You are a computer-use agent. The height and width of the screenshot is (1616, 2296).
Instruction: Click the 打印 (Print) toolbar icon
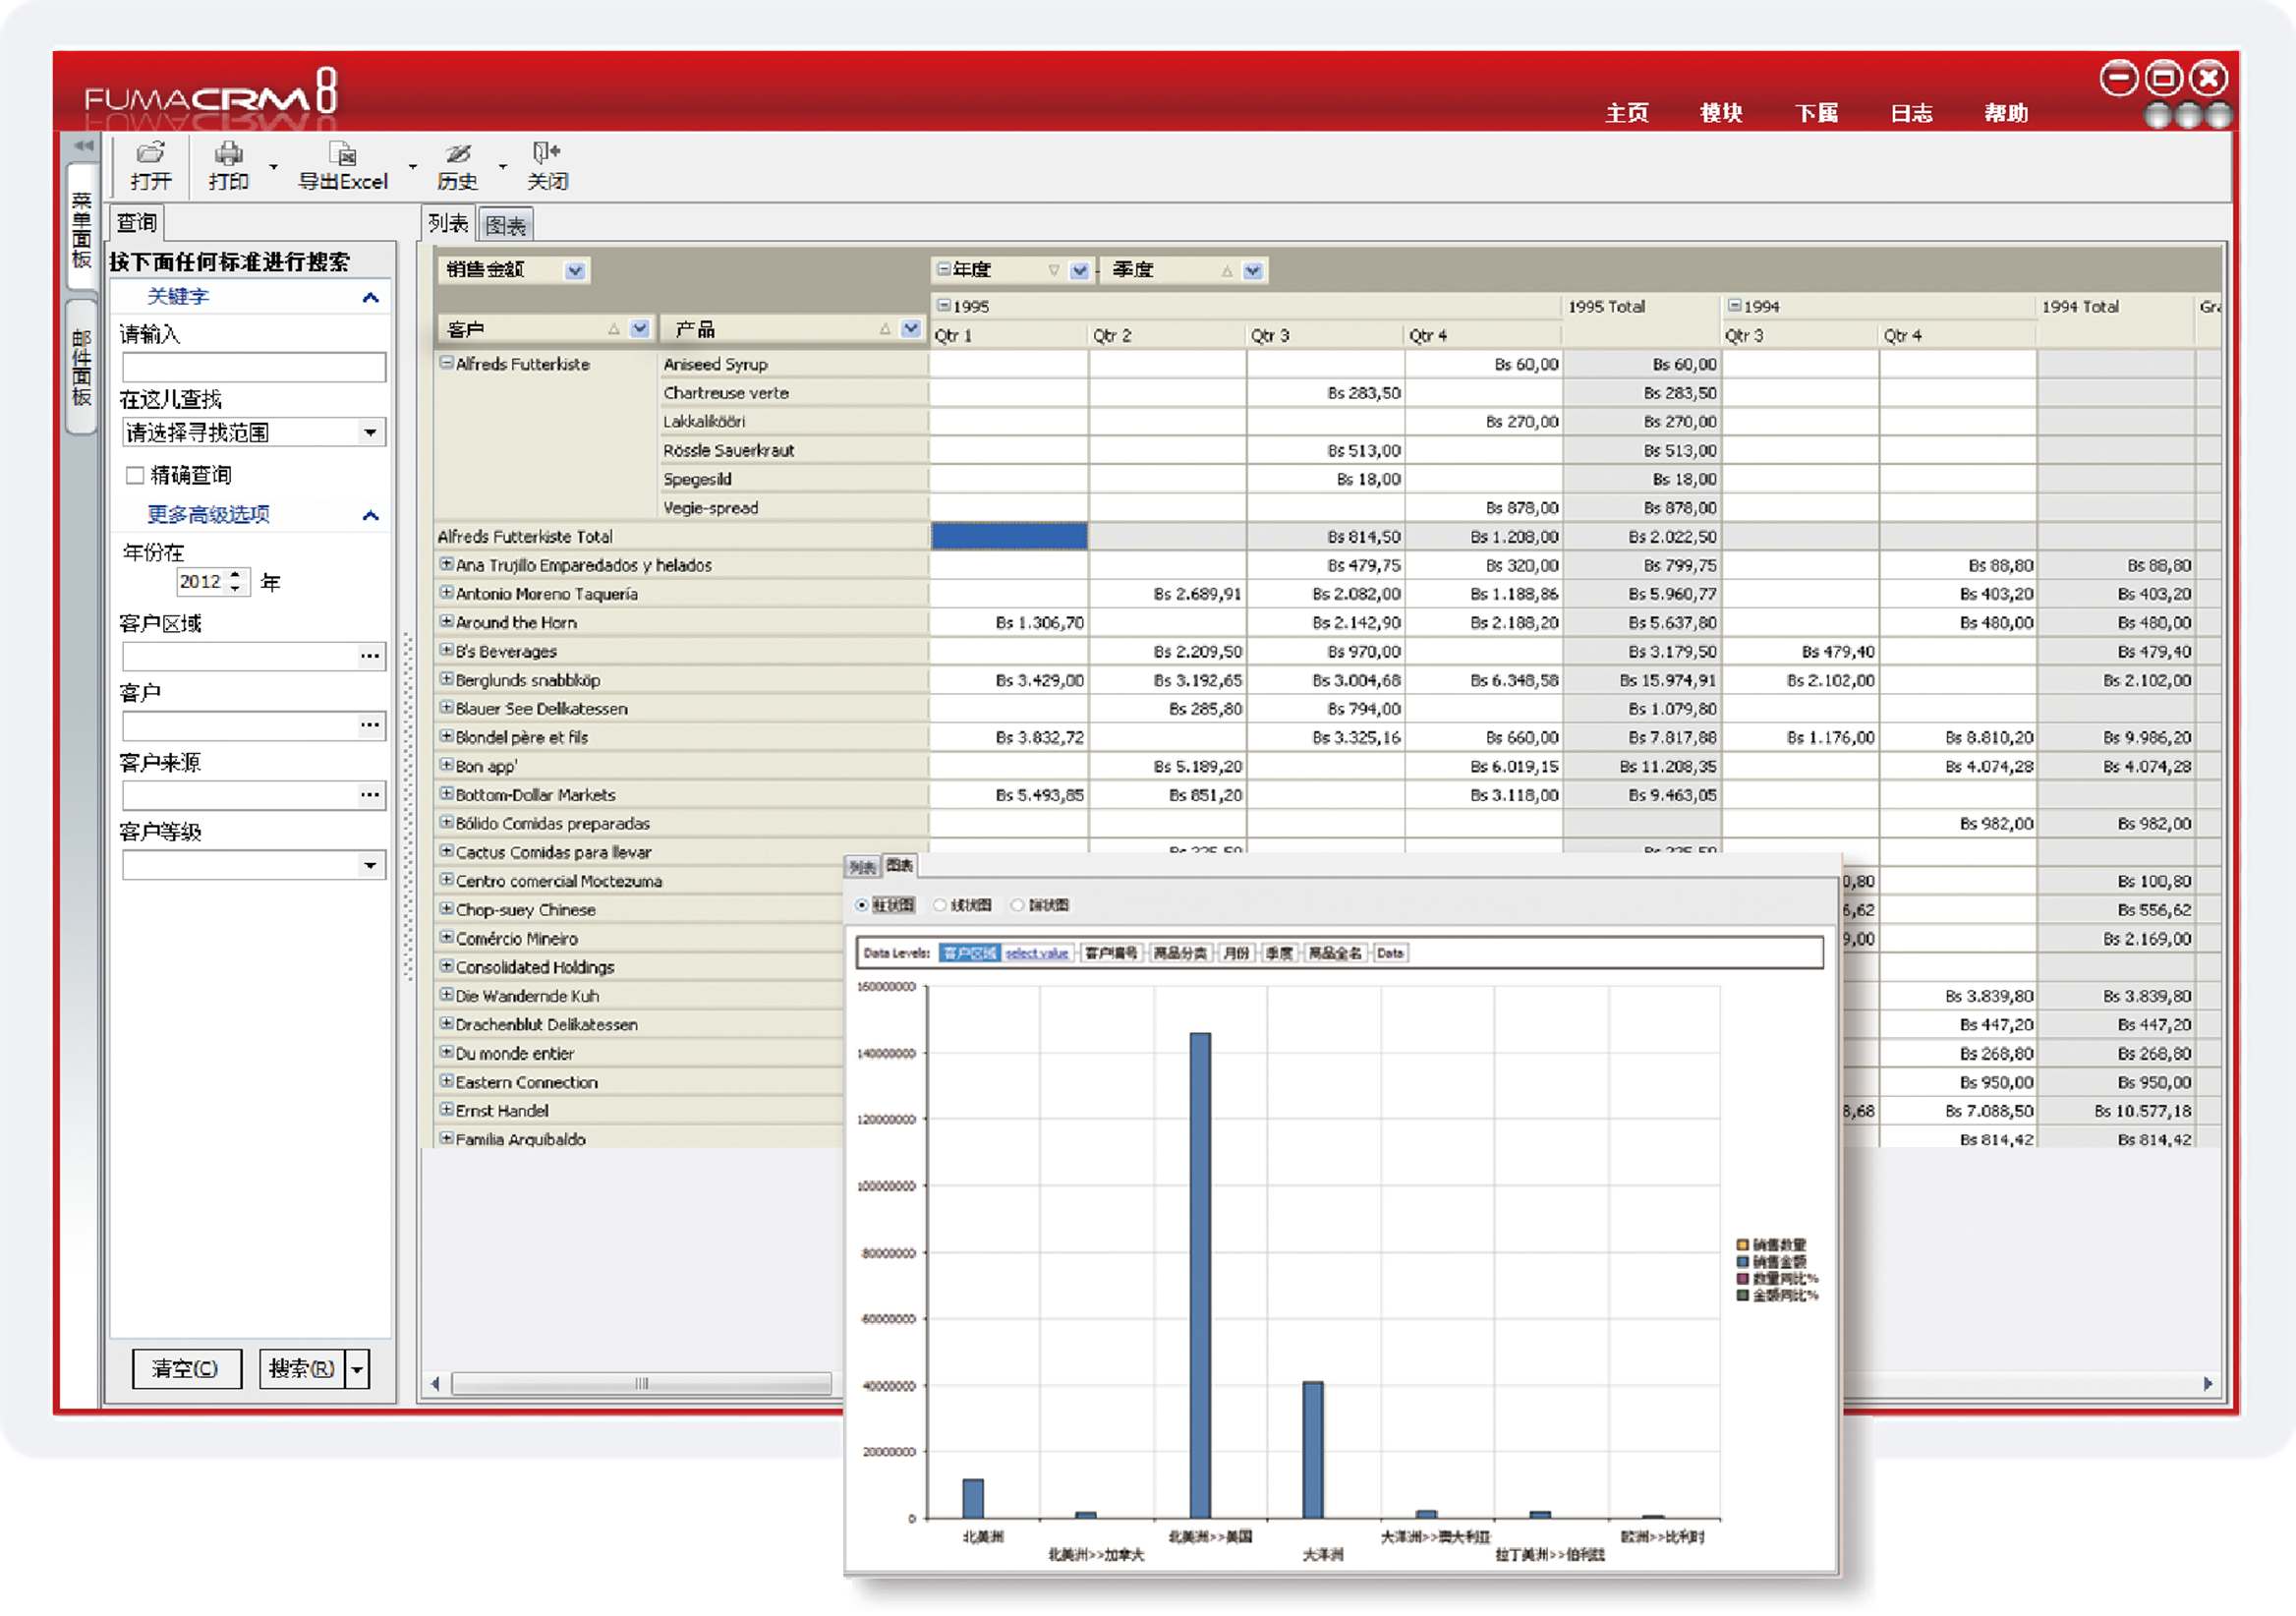point(228,153)
